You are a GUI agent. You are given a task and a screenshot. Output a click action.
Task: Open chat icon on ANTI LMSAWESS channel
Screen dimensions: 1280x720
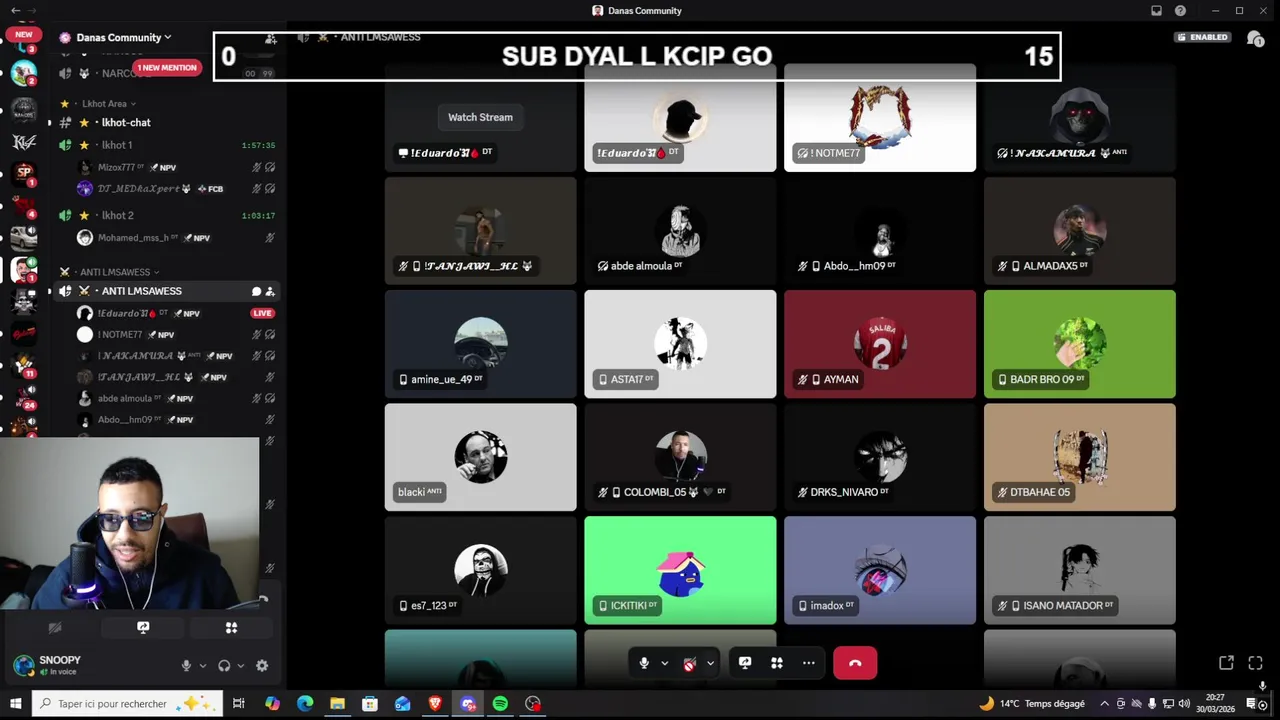(256, 291)
